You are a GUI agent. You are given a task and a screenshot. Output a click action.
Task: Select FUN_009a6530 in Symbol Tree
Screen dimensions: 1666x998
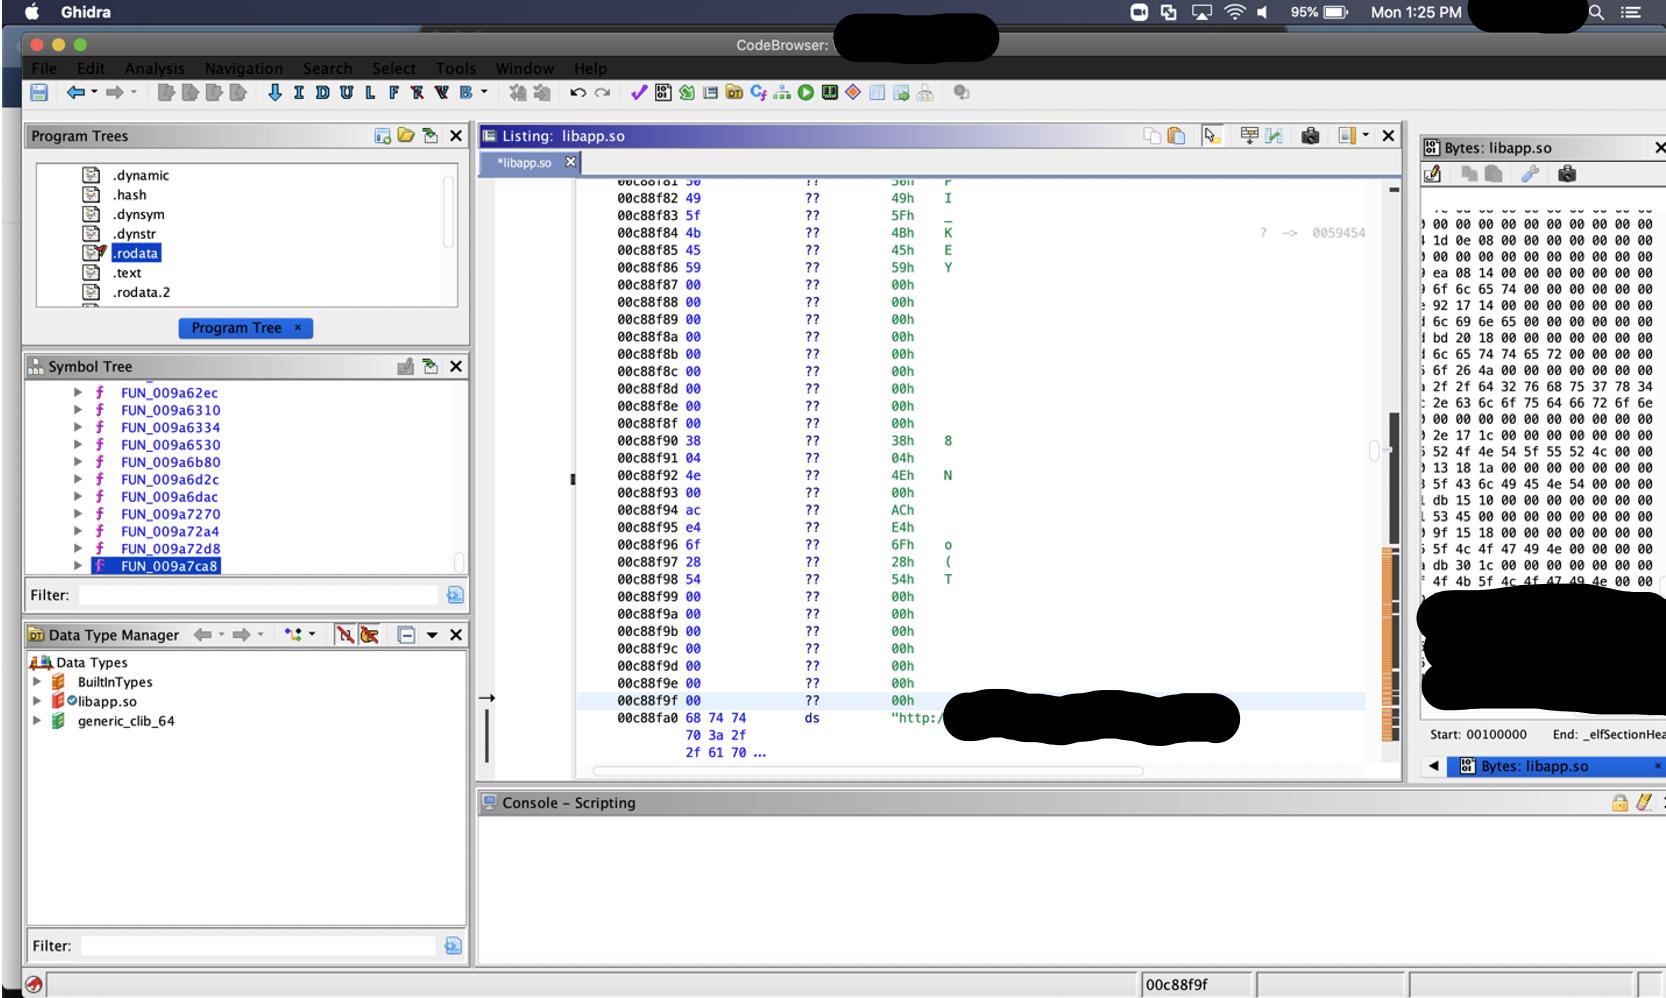tap(170, 445)
